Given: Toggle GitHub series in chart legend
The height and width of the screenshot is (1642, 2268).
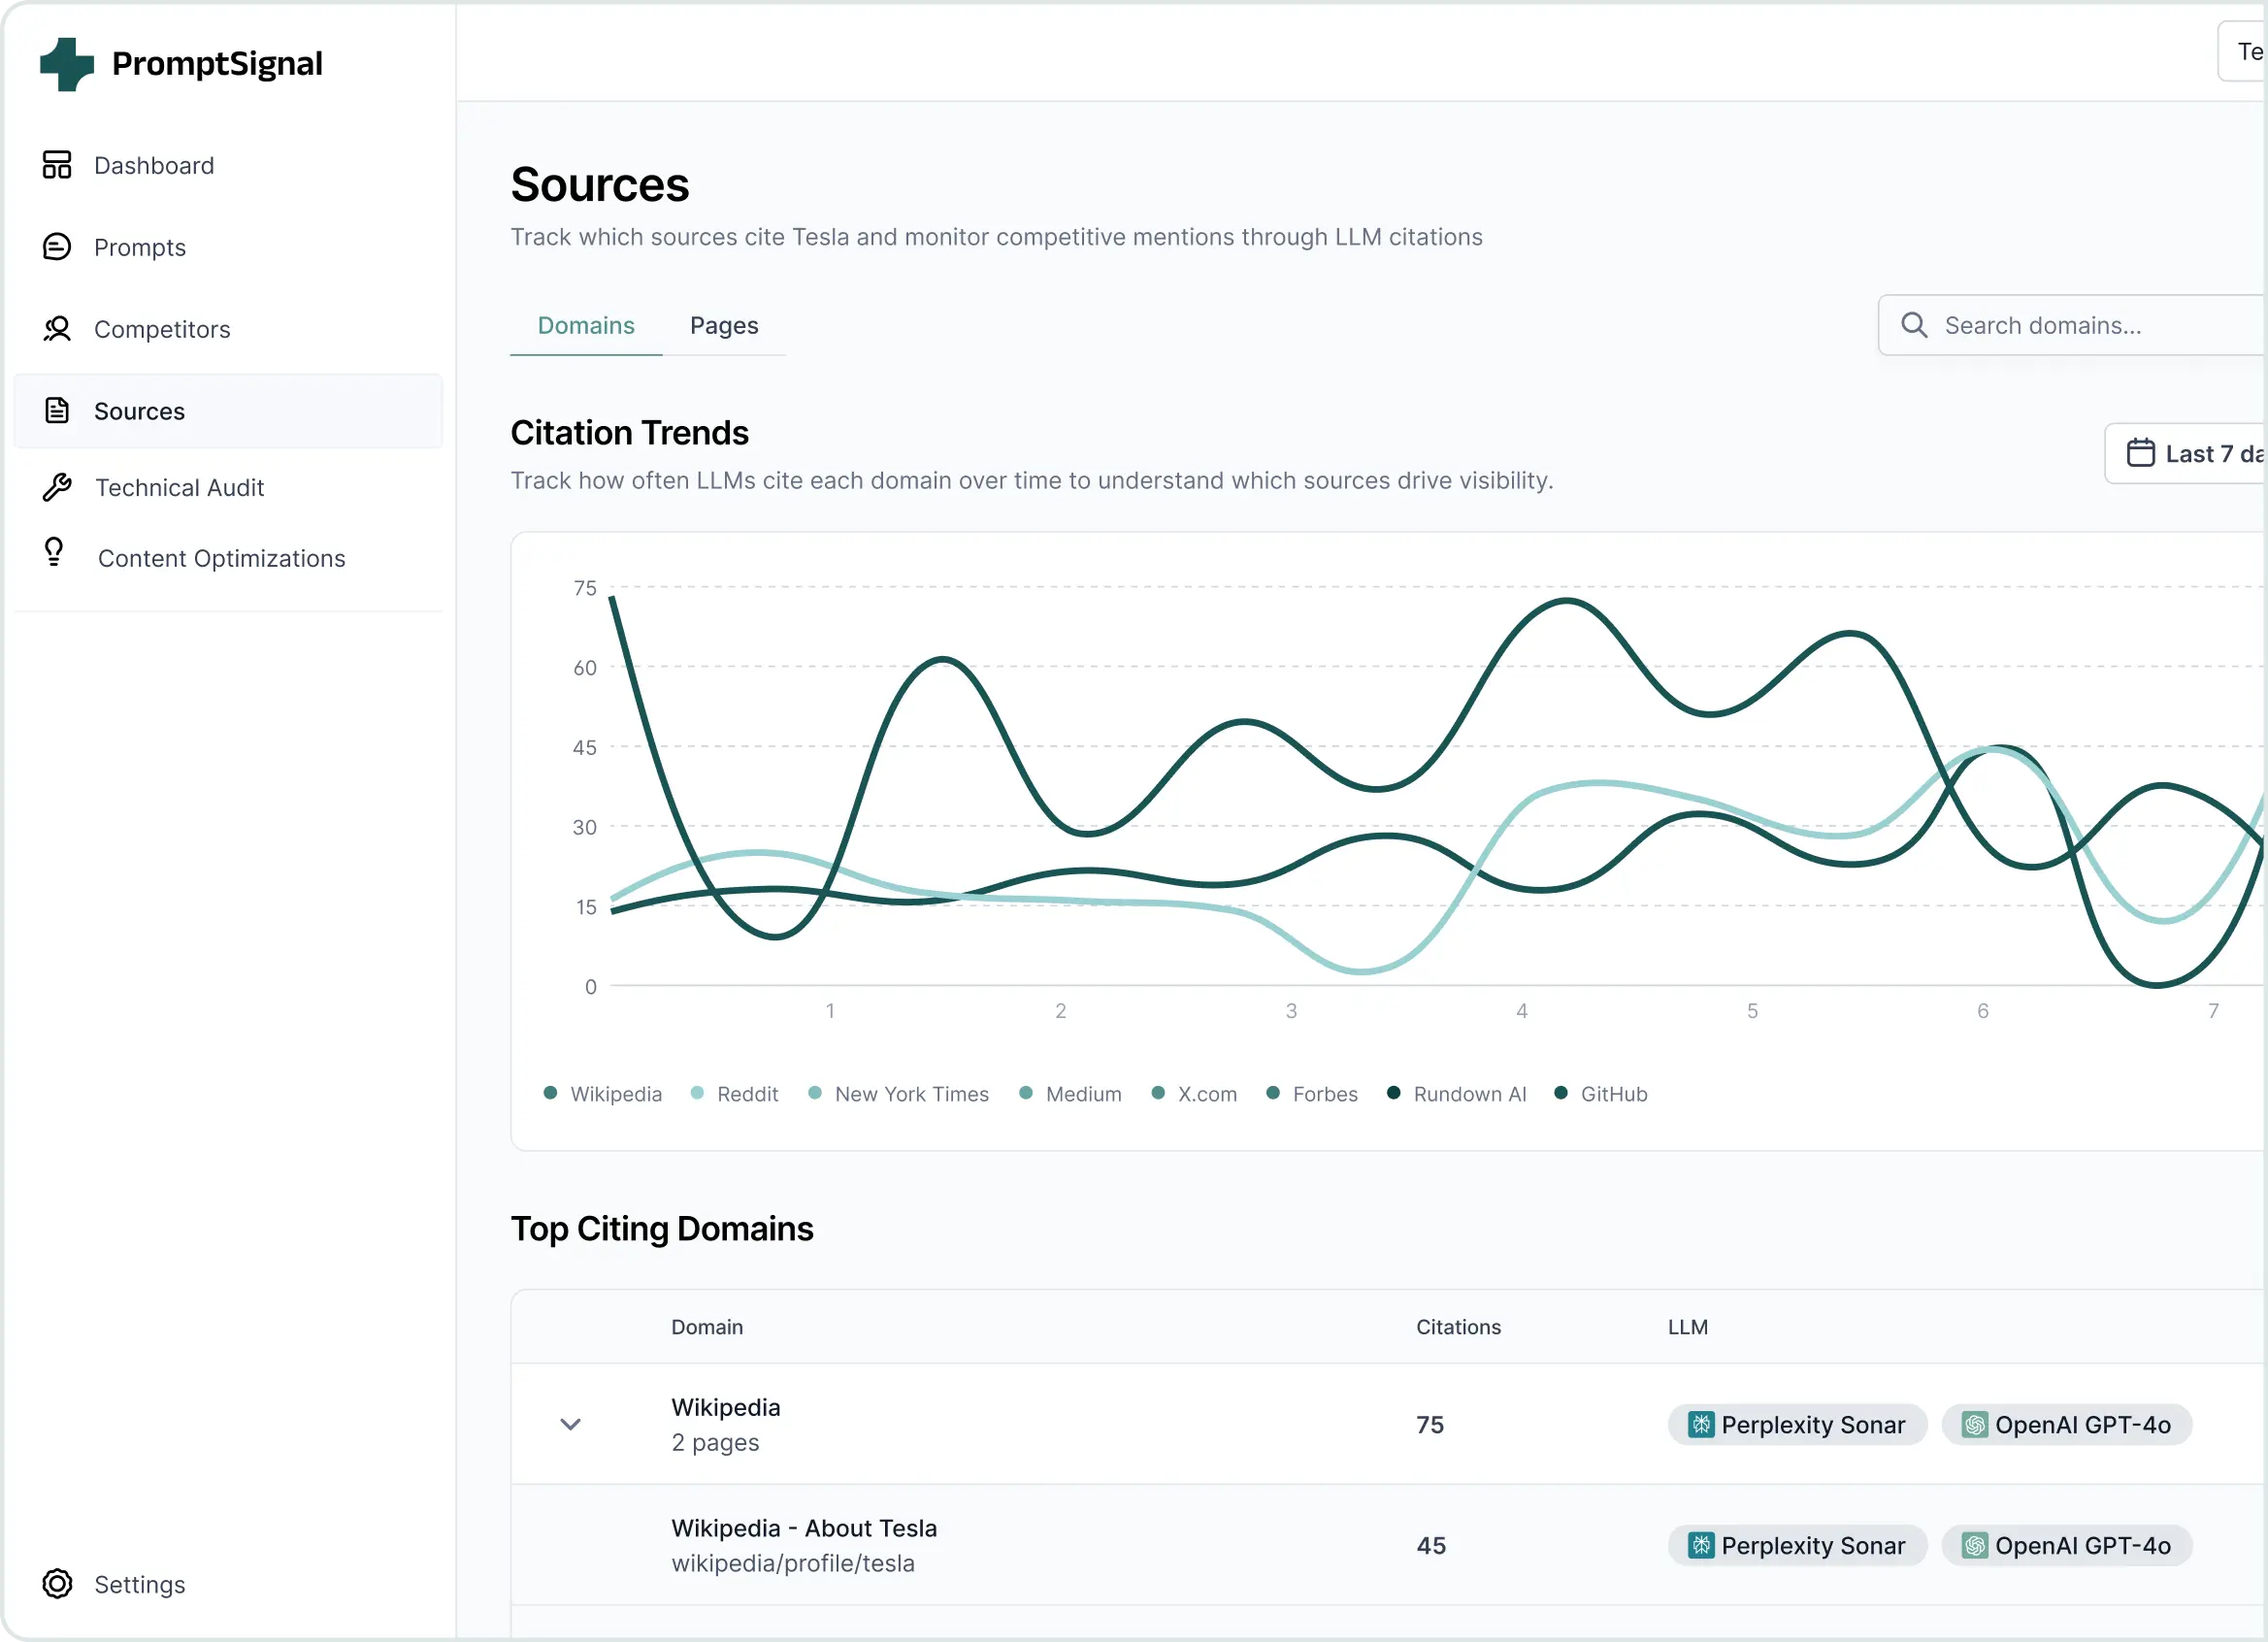Looking at the screenshot, I should click(1601, 1093).
